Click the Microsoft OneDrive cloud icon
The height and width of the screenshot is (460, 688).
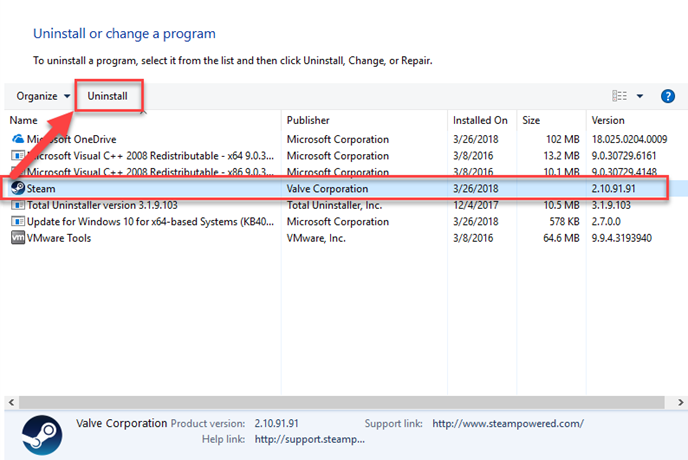click(17, 139)
